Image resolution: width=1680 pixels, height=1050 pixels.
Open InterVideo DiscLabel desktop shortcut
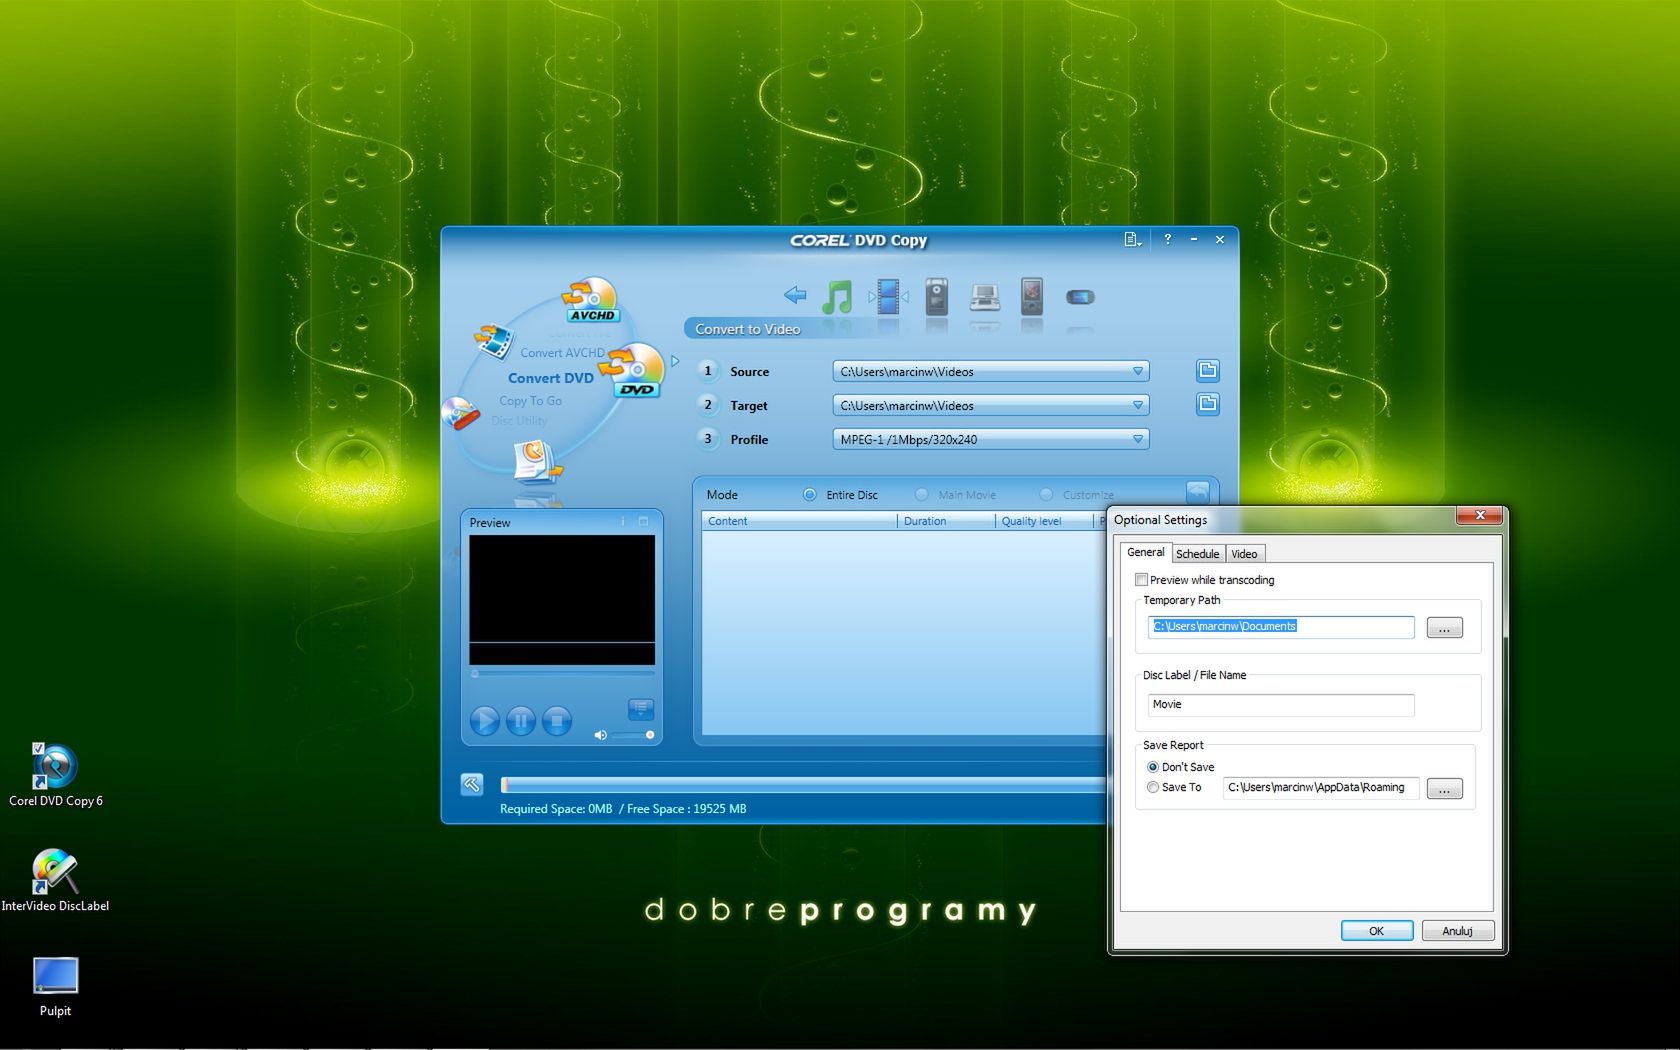[55, 880]
